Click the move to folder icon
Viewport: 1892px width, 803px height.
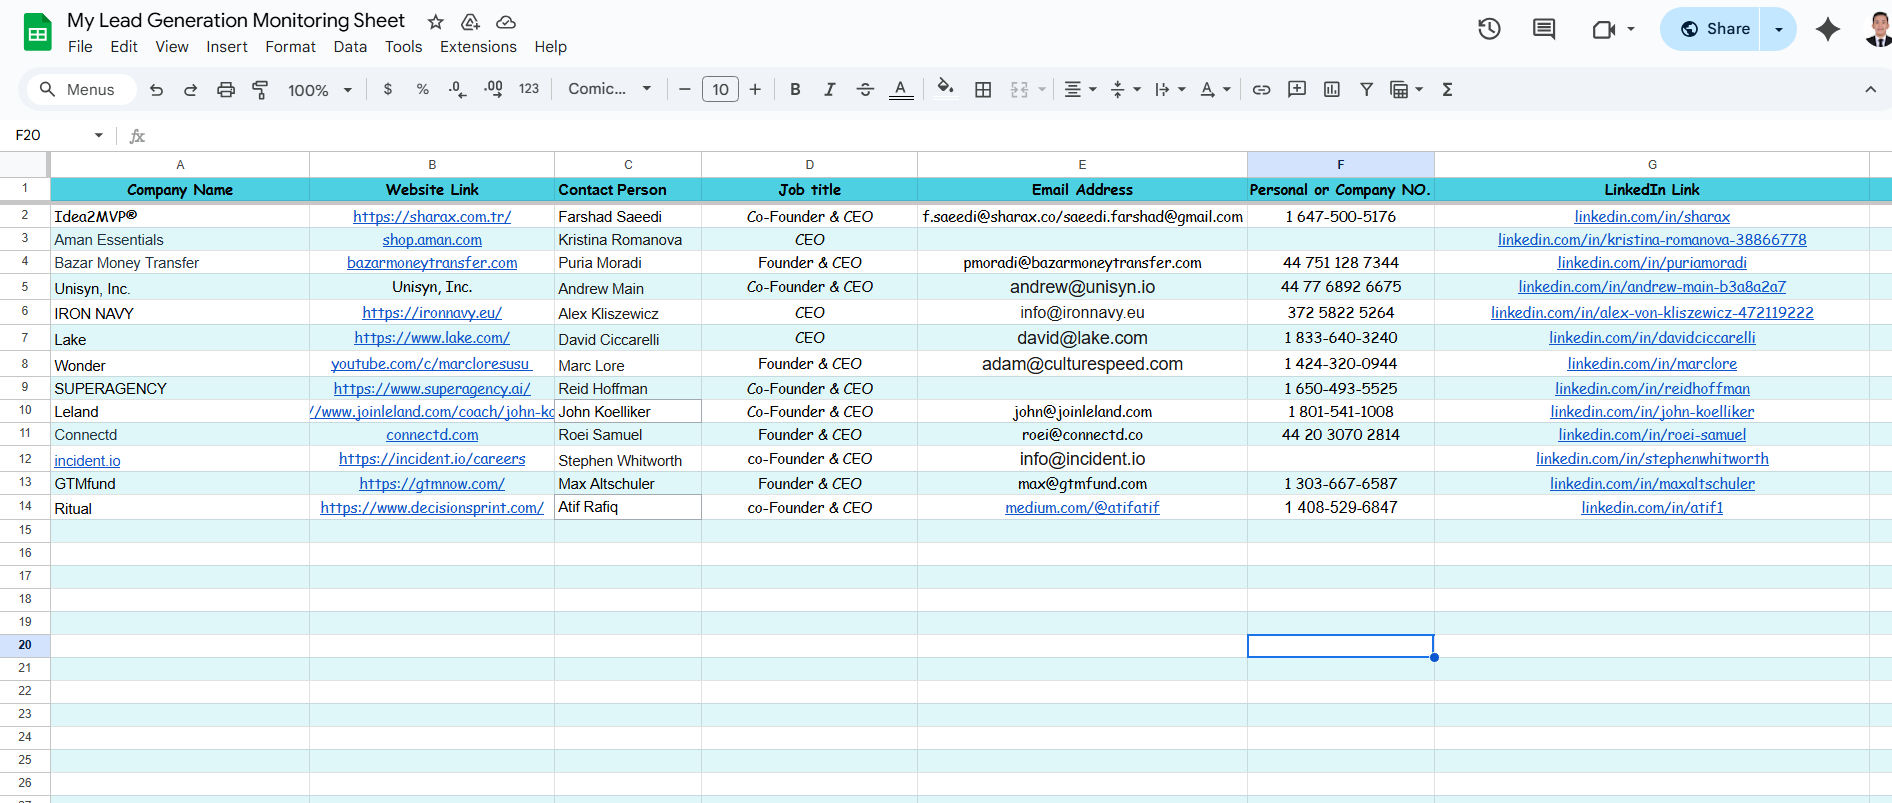click(x=470, y=22)
